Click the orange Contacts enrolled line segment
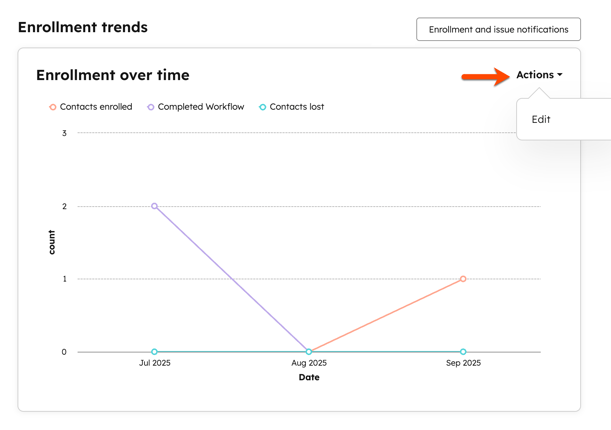Viewport: 611px width, 430px height. tap(386, 315)
